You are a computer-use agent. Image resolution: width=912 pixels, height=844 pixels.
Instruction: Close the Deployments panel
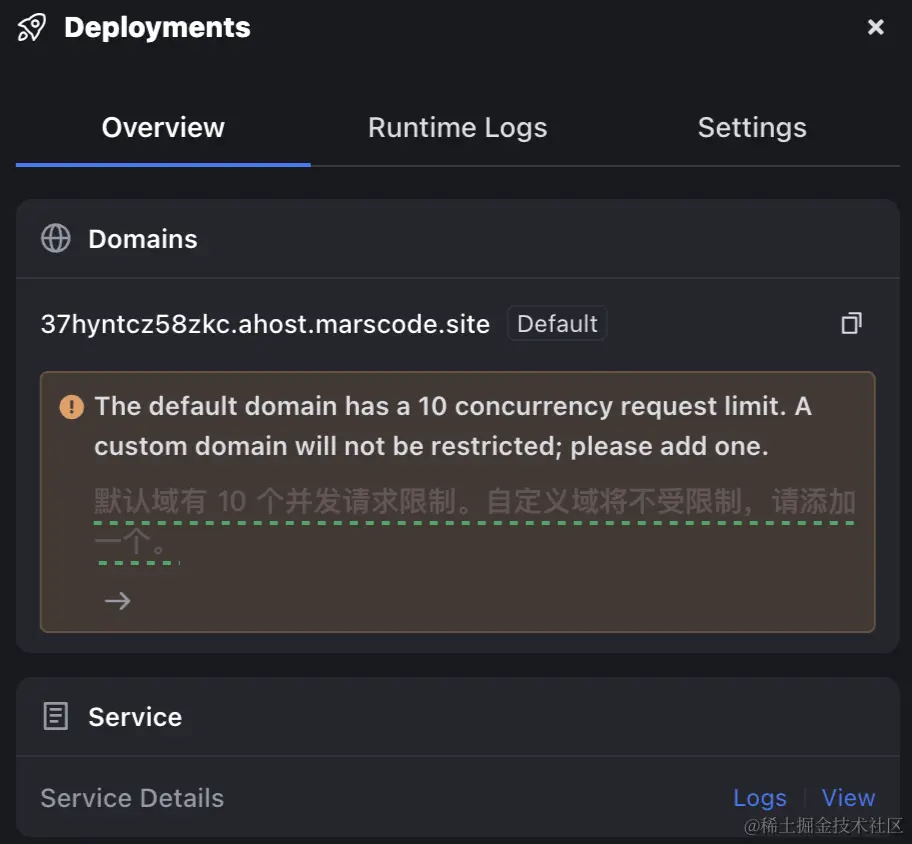876,28
